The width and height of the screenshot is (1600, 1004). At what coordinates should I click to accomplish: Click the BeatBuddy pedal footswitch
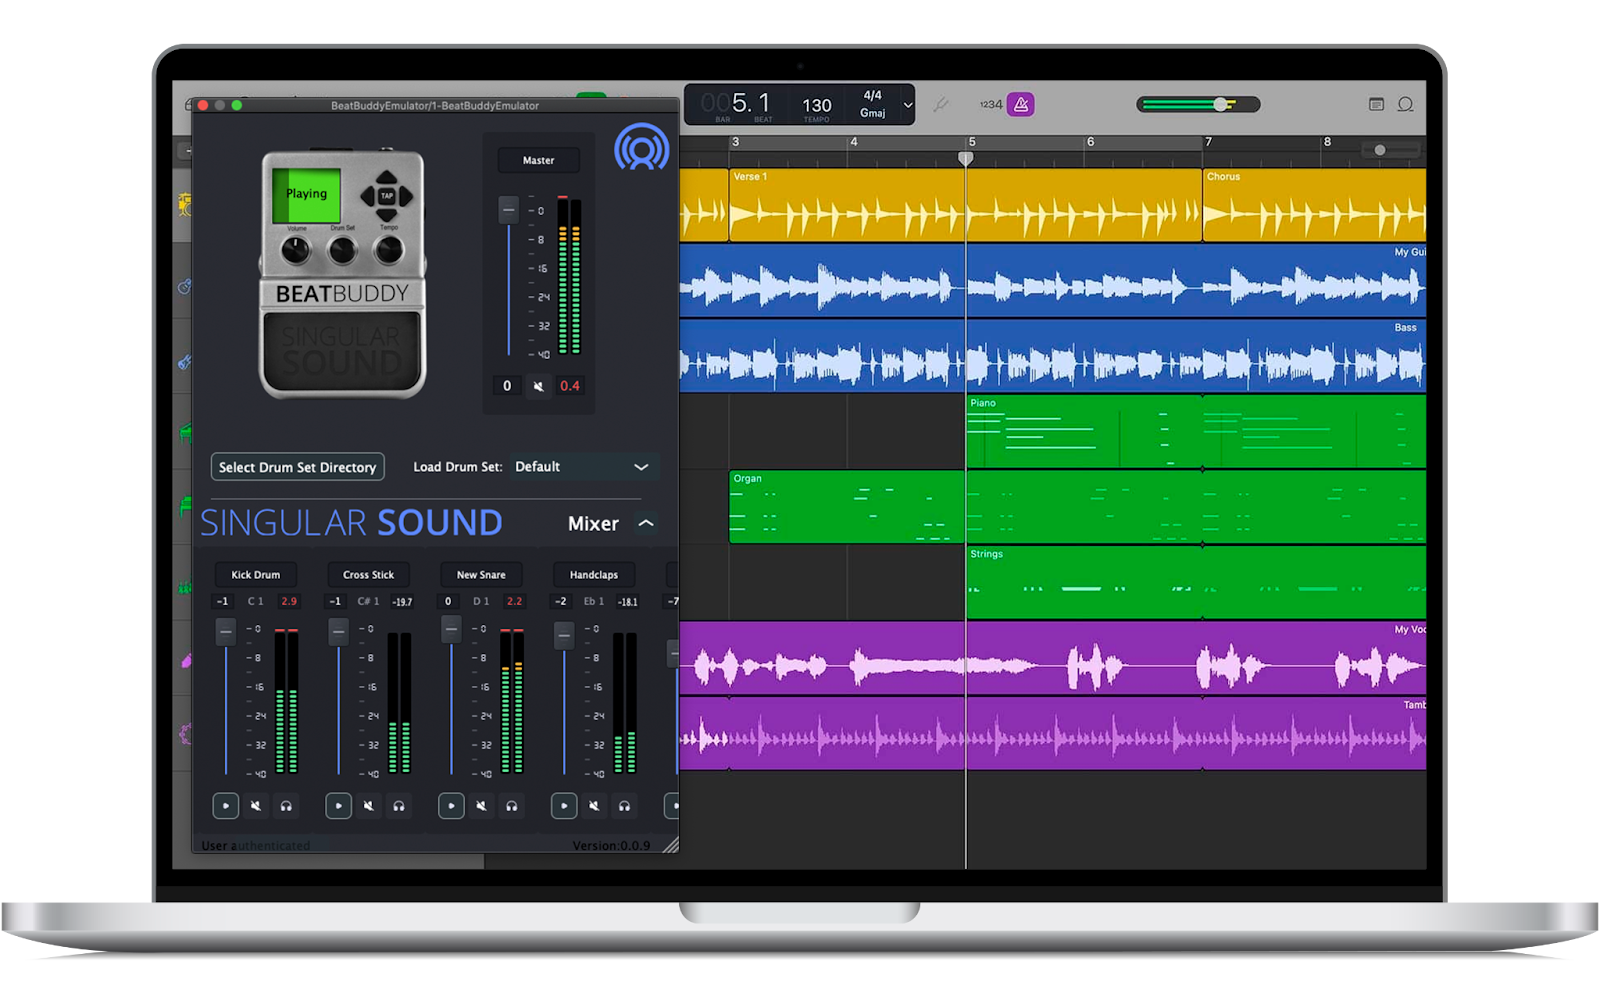click(x=342, y=351)
